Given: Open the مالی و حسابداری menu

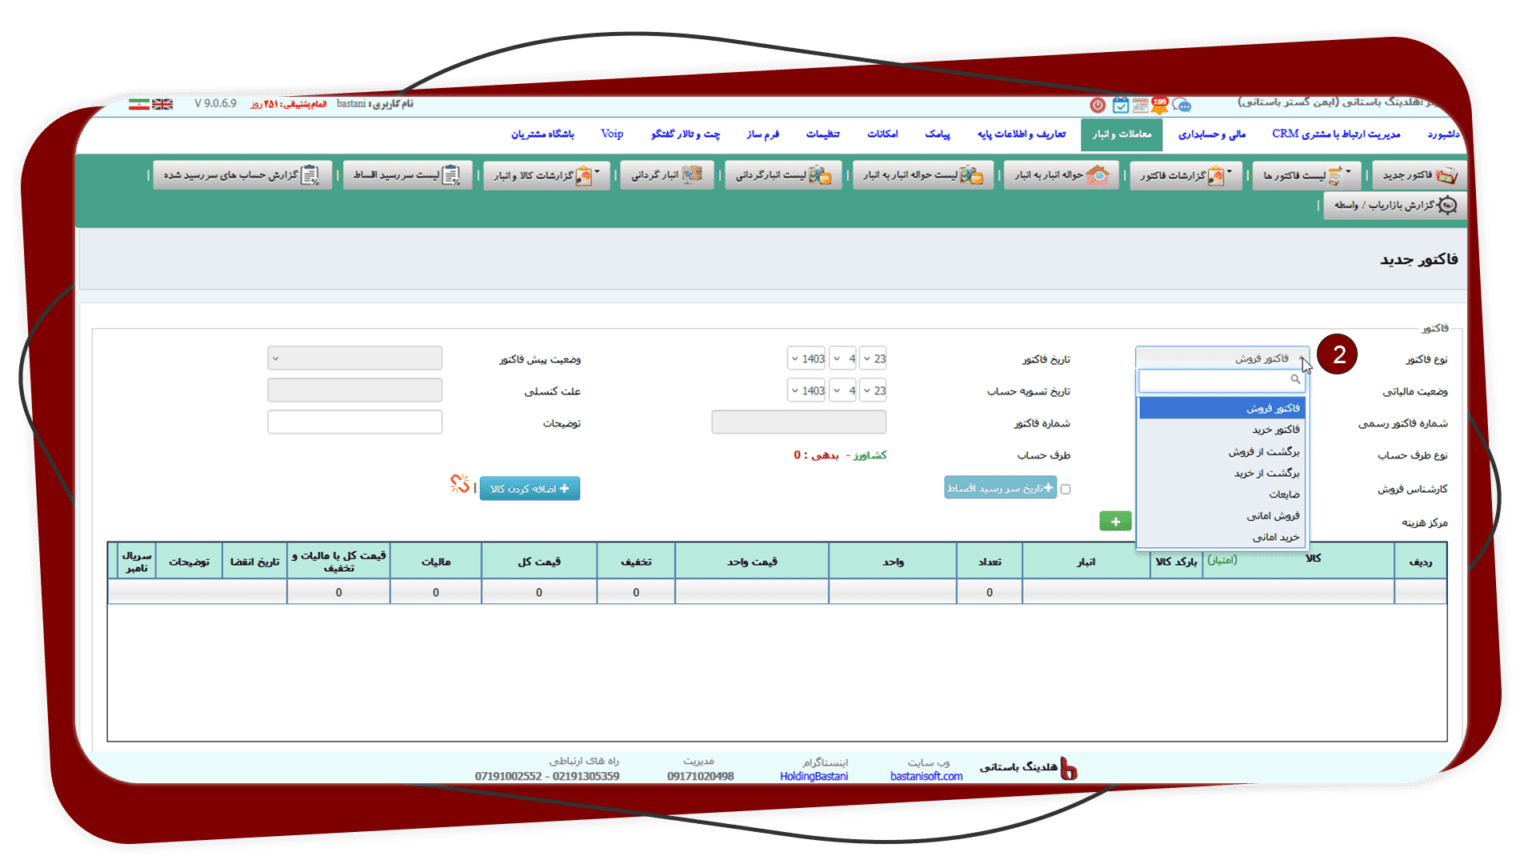Looking at the screenshot, I should 1212,134.
